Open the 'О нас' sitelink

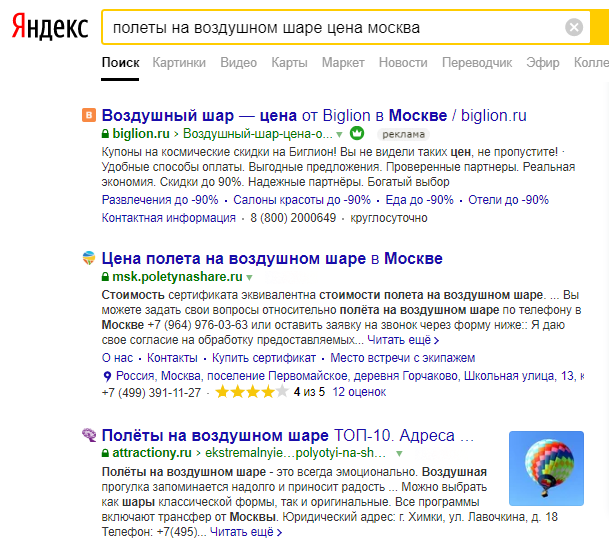[117, 358]
